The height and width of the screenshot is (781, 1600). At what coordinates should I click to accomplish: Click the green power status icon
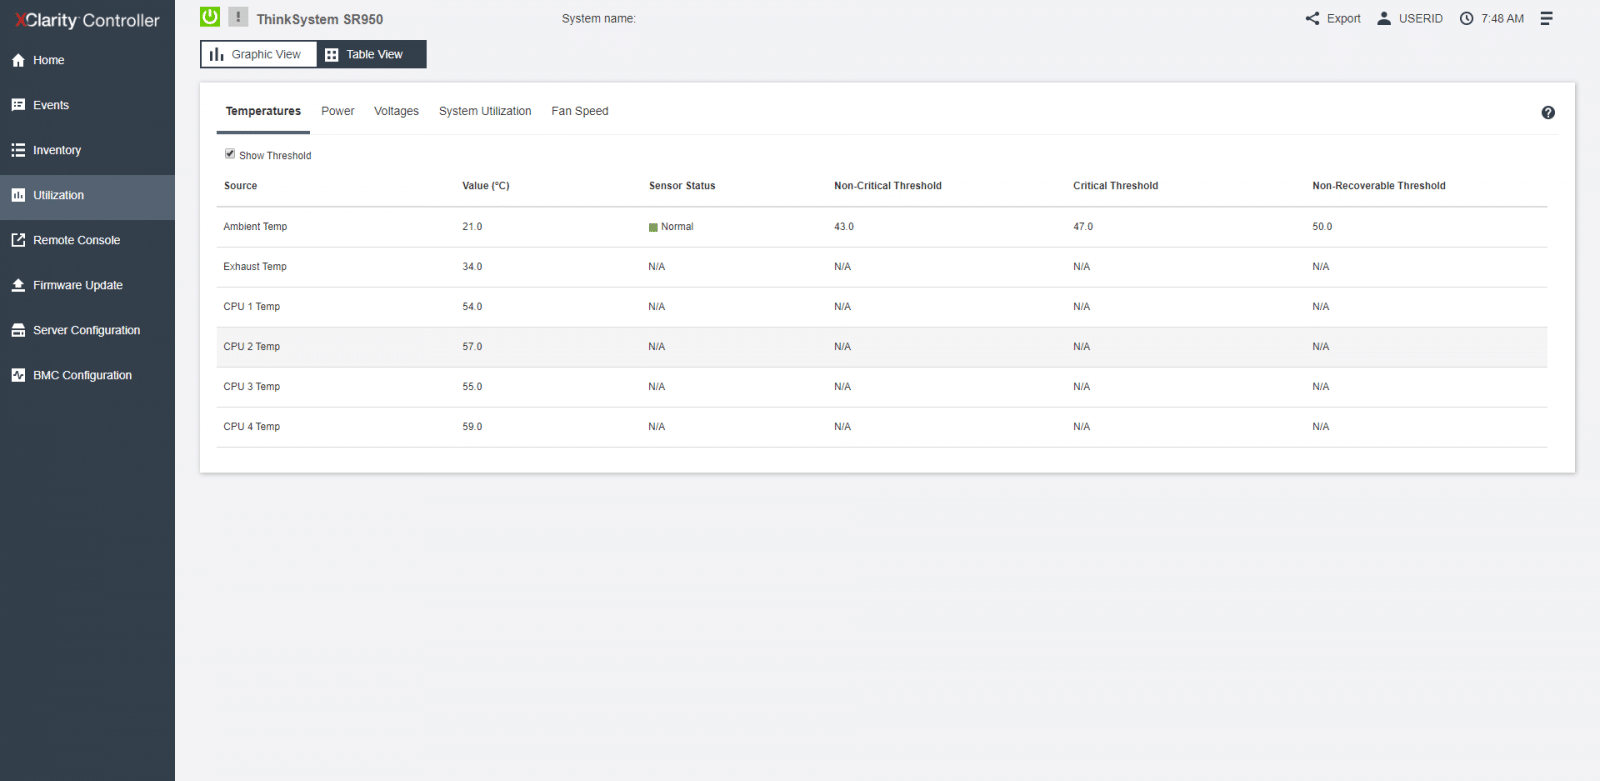tap(210, 17)
